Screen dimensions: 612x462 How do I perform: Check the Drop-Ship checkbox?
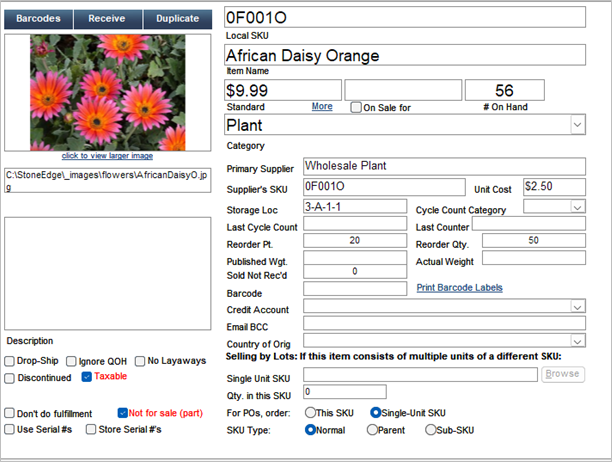(x=10, y=361)
